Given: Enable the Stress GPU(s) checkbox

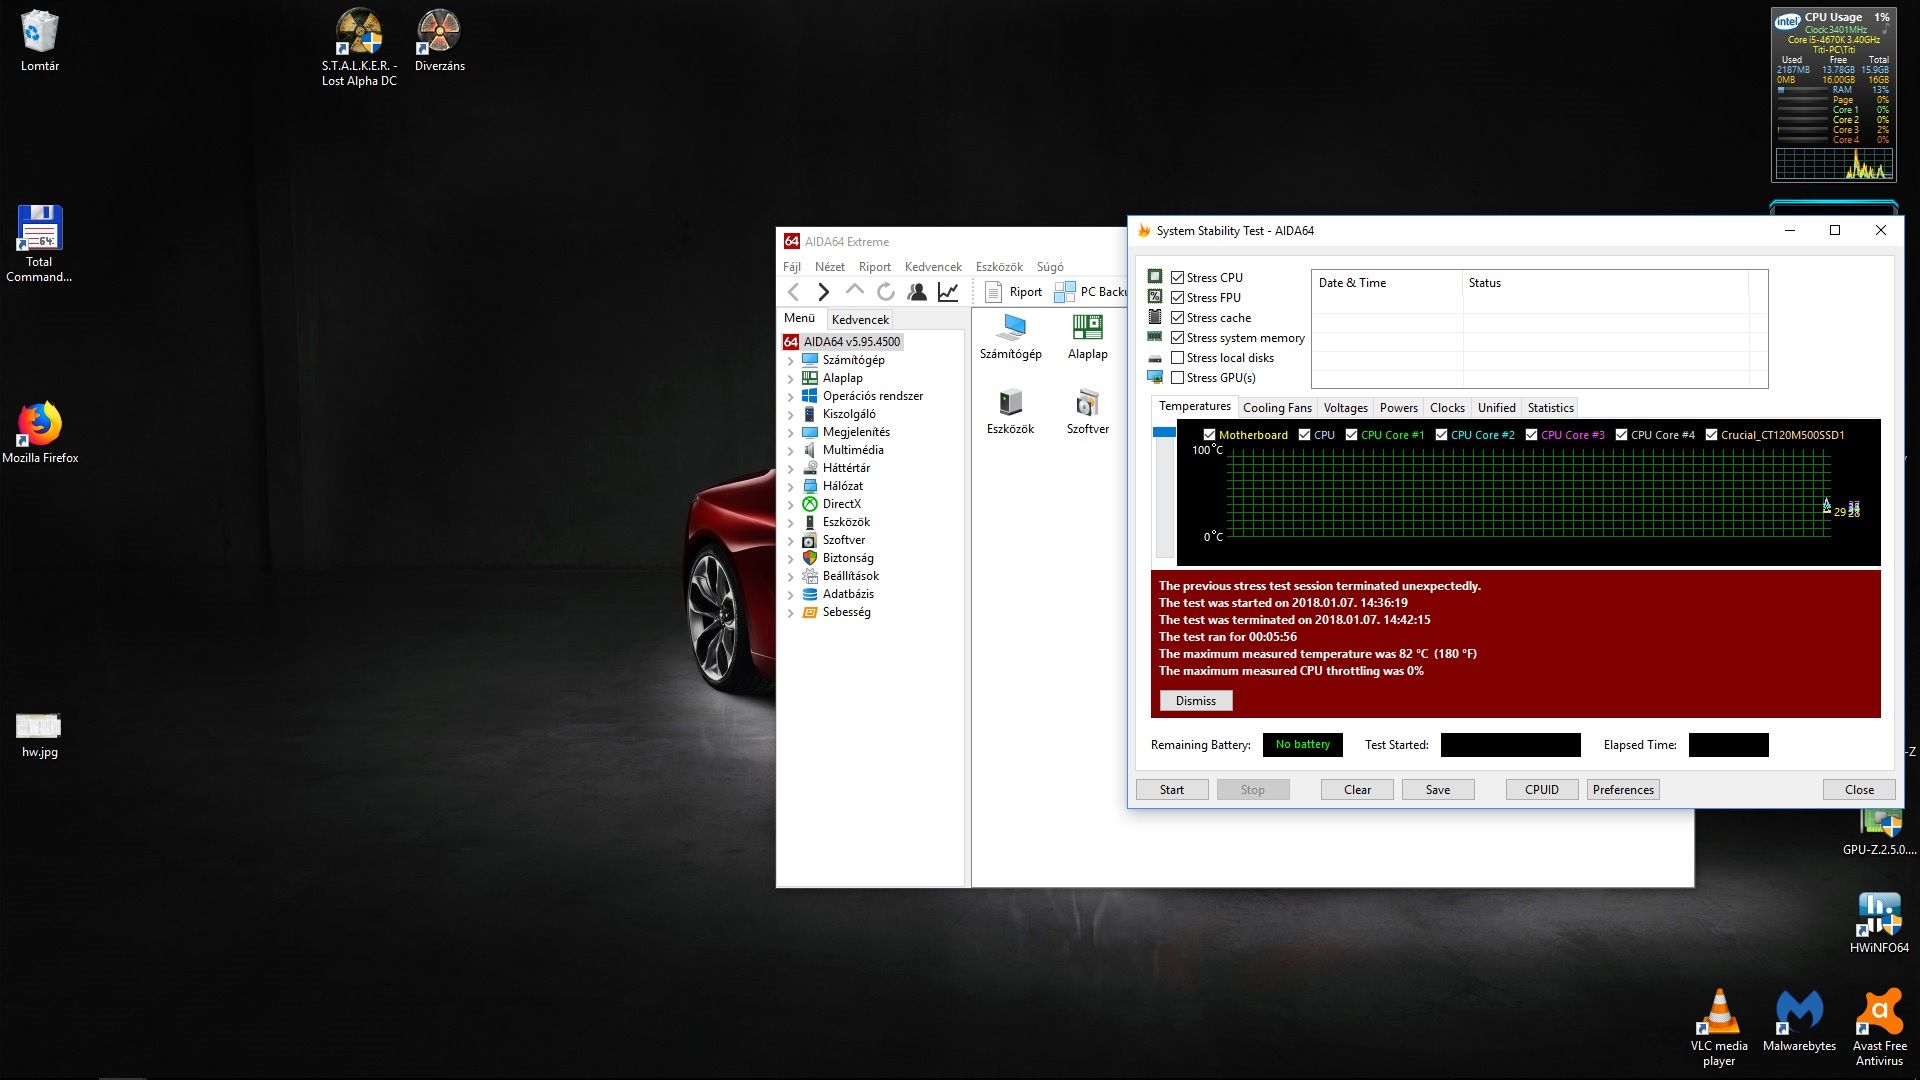Looking at the screenshot, I should click(x=1178, y=378).
